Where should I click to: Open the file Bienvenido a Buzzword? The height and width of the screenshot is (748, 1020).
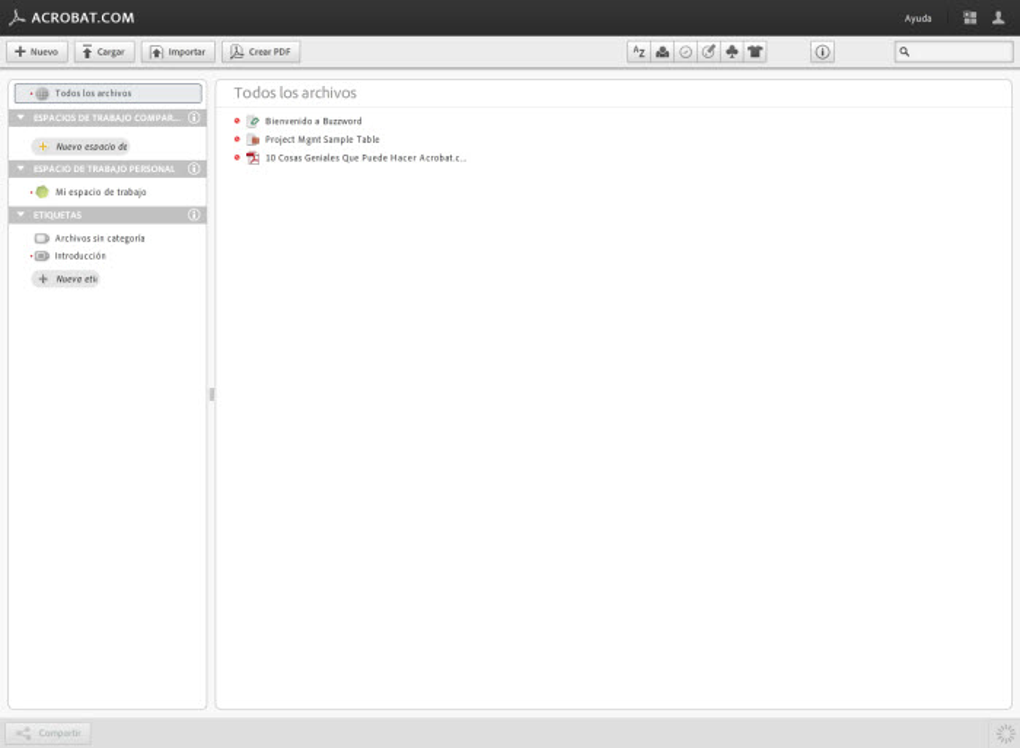[312, 120]
